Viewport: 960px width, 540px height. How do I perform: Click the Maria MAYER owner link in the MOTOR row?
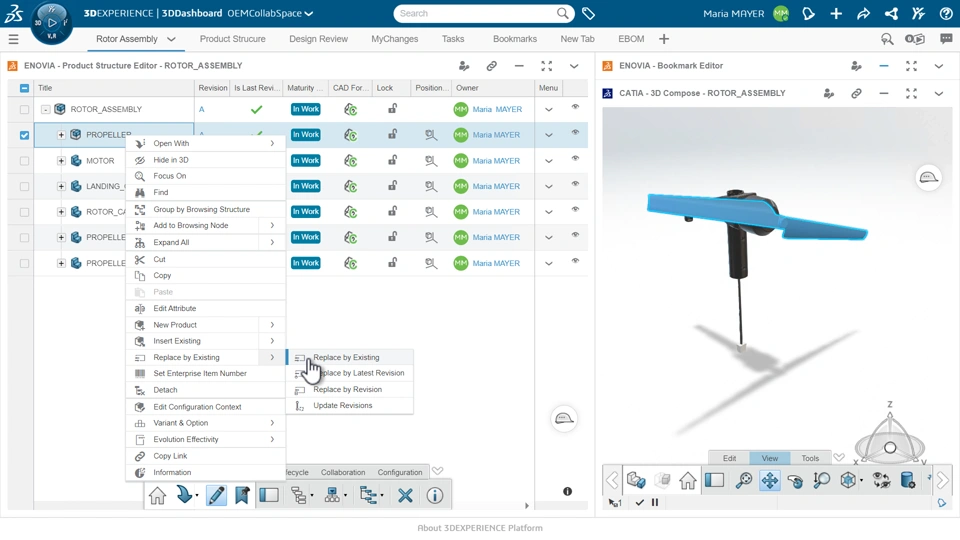[496, 160]
